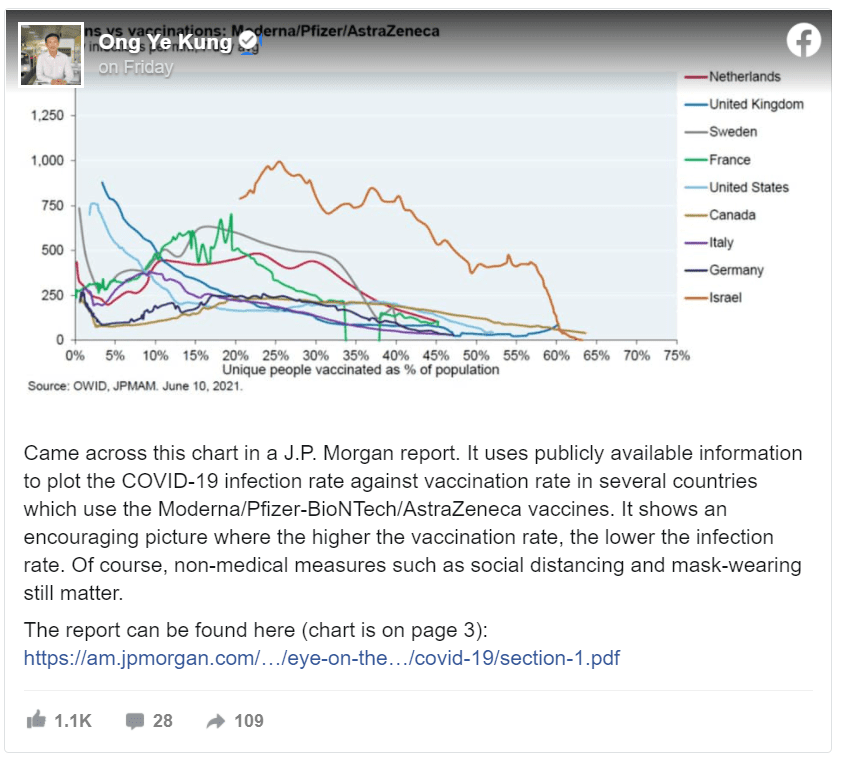This screenshot has width=843, height=762.
Task: Click the "Source: OWID, JPMAM" caption
Action: point(135,386)
